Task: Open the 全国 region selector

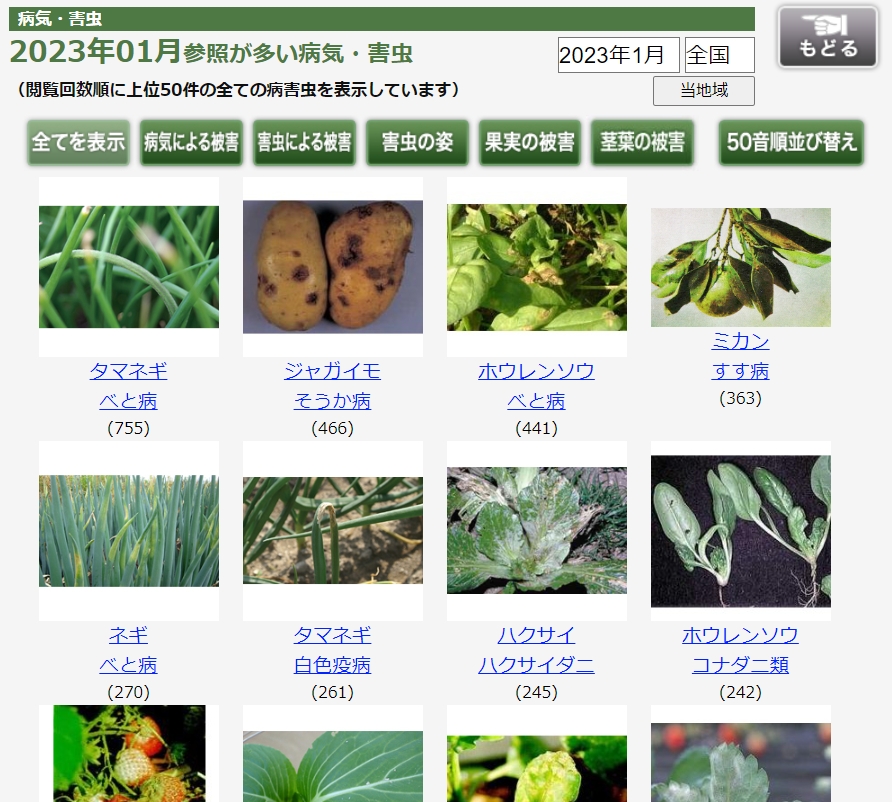Action: pyautogui.click(x=720, y=55)
